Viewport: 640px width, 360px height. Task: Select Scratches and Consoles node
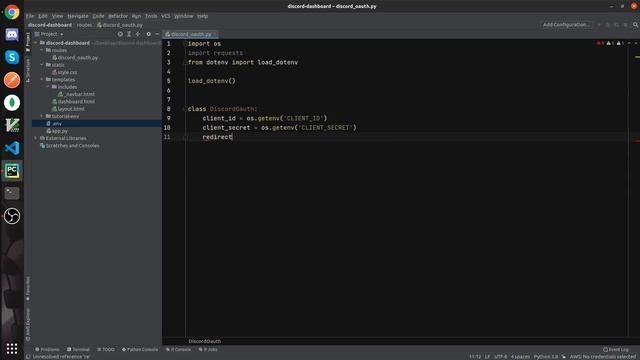(70, 146)
